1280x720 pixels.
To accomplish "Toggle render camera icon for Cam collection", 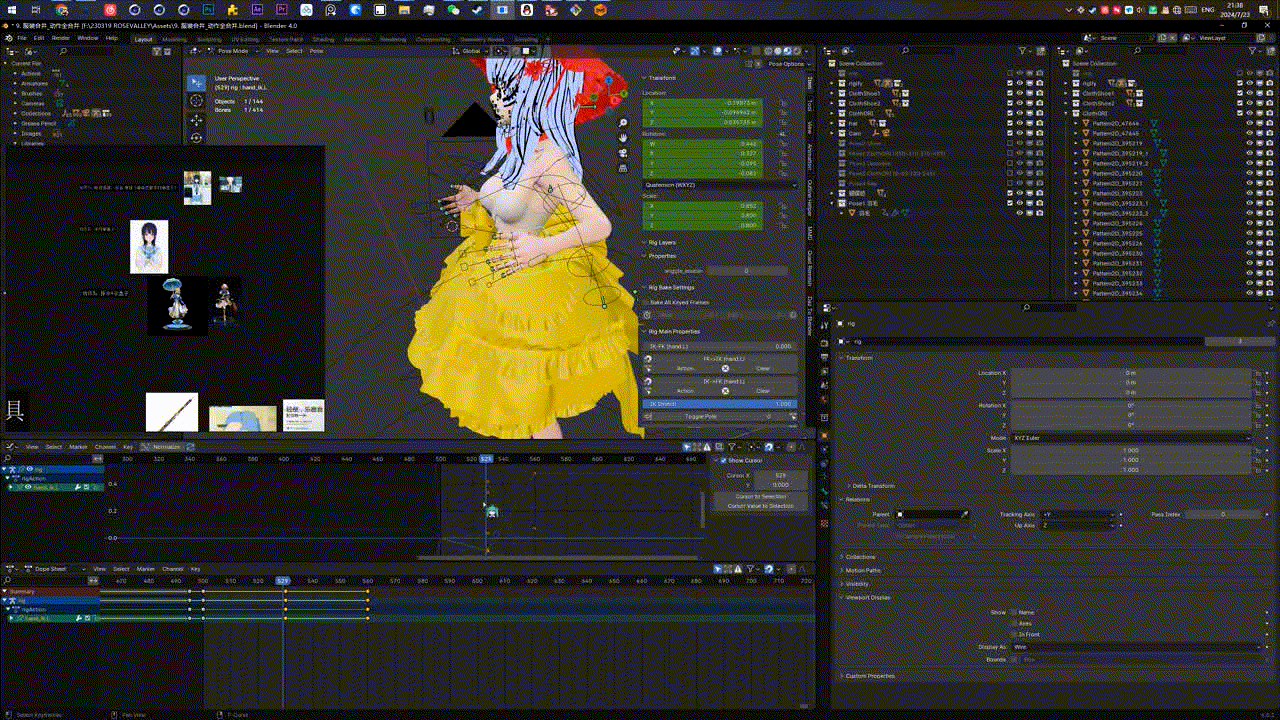I will tap(1041, 133).
